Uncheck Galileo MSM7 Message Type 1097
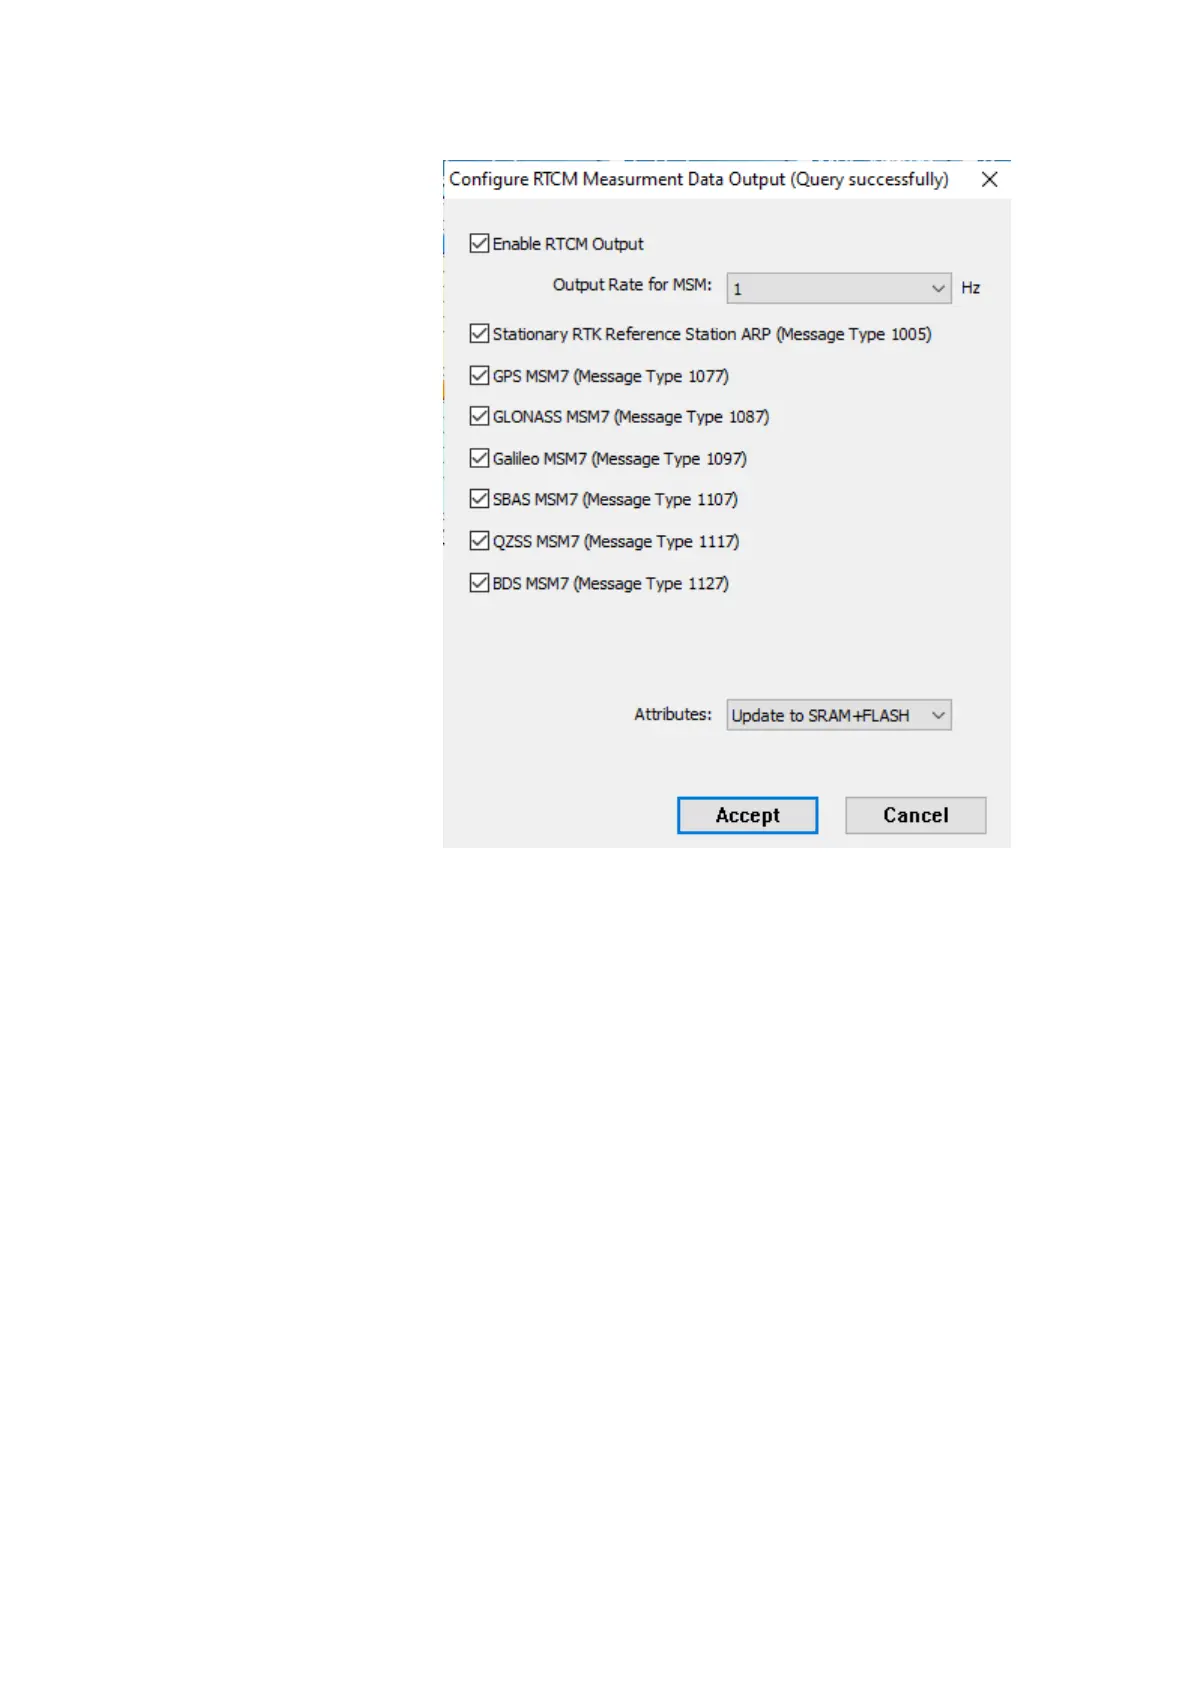Viewport: 1191px width, 1684px height. pos(479,458)
